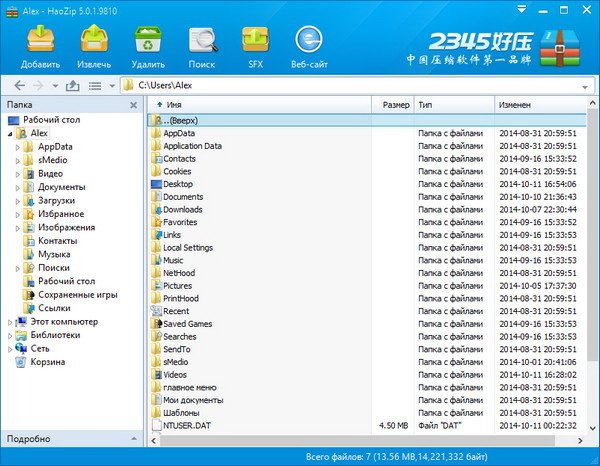Image resolution: width=600 pixels, height=466 pixels.
Task: Select the ..(Вверх) parent row
Action: (x=367, y=120)
